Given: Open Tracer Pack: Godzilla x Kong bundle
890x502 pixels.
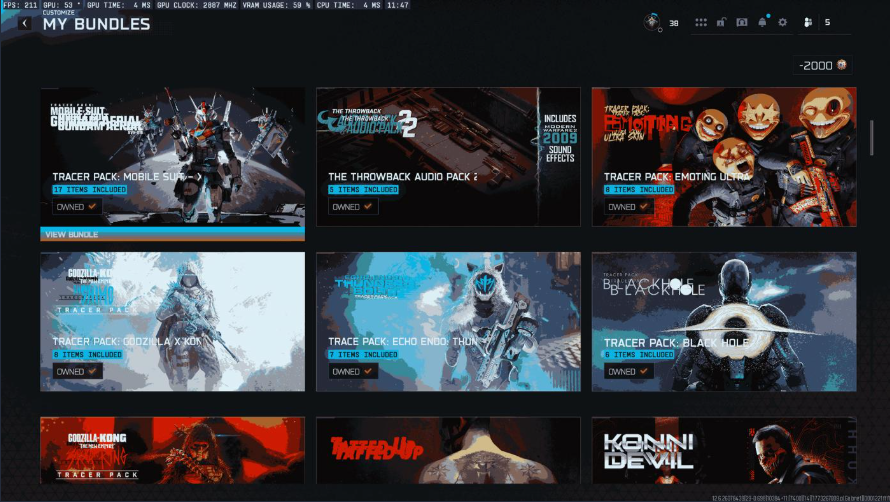Looking at the screenshot, I should [x=173, y=321].
